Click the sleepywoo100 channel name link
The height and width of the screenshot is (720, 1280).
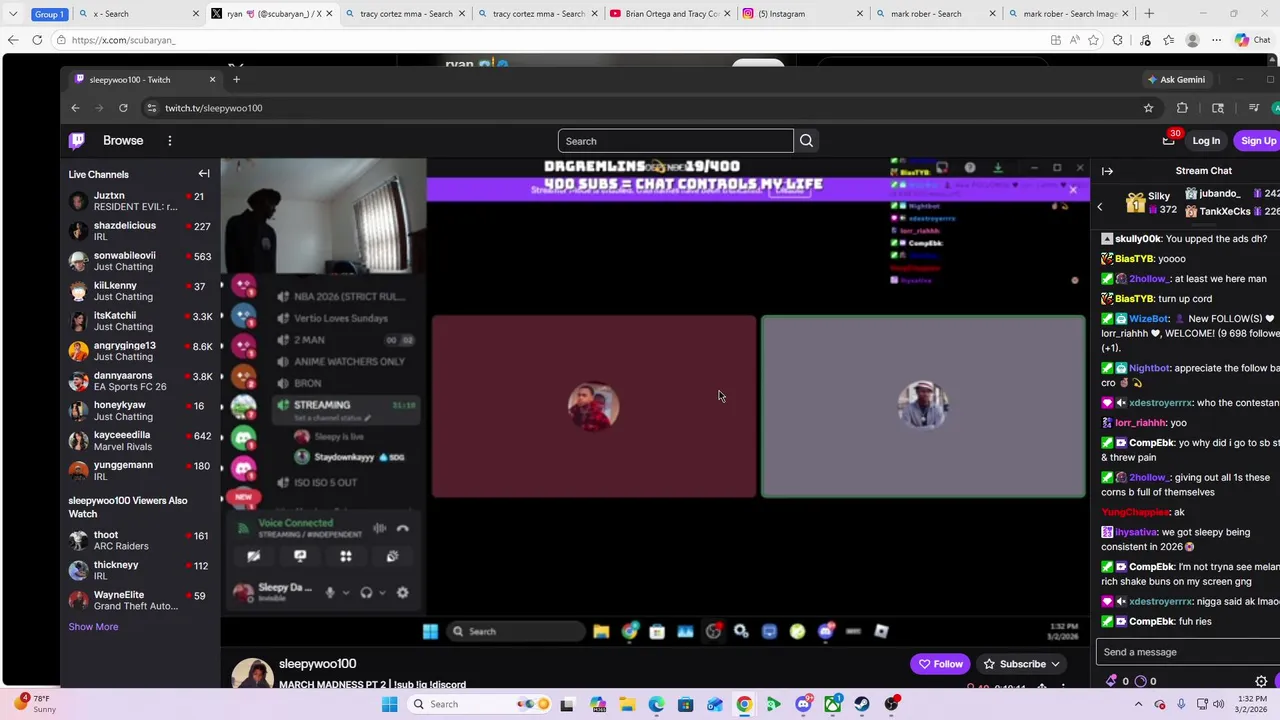click(317, 664)
